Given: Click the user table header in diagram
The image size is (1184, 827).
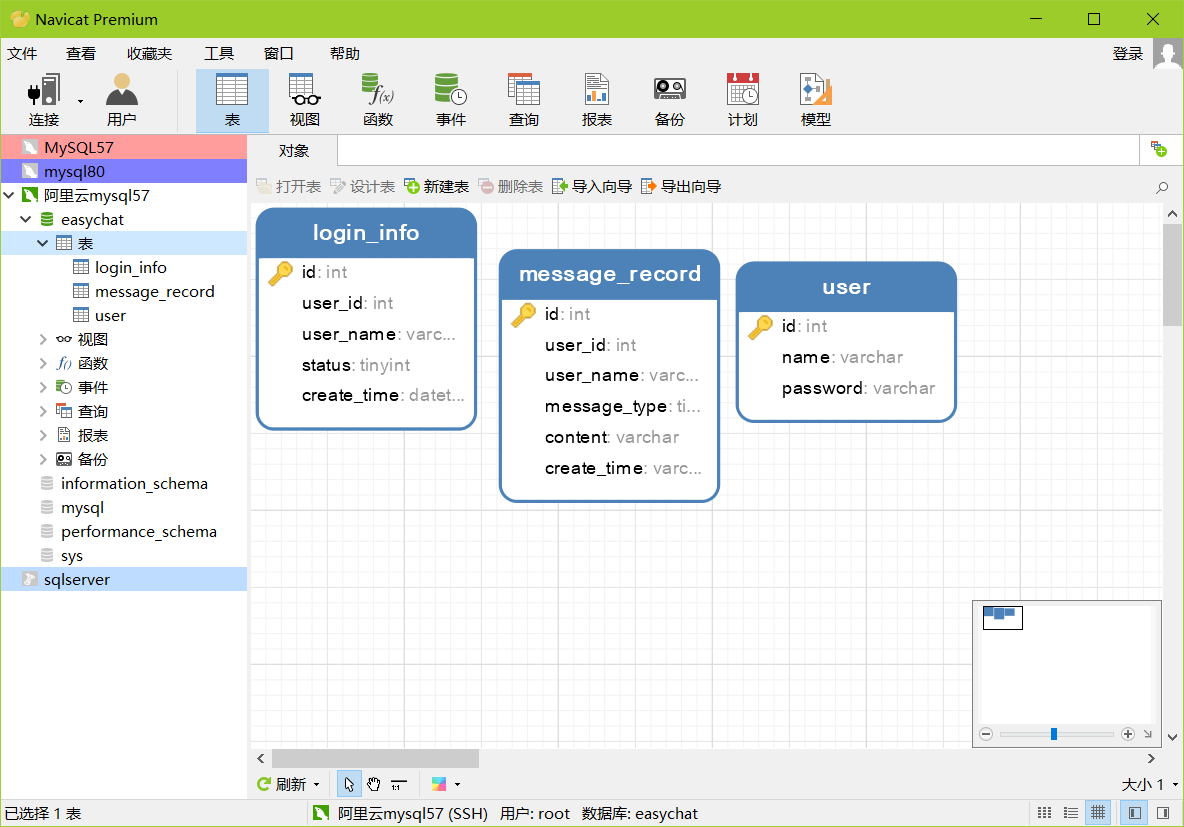Looking at the screenshot, I should (x=846, y=287).
